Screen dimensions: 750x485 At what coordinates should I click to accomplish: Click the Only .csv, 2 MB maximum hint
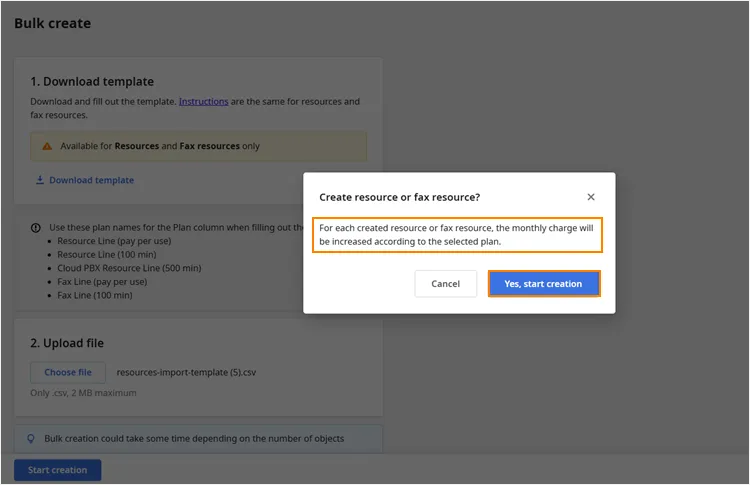tap(83, 393)
